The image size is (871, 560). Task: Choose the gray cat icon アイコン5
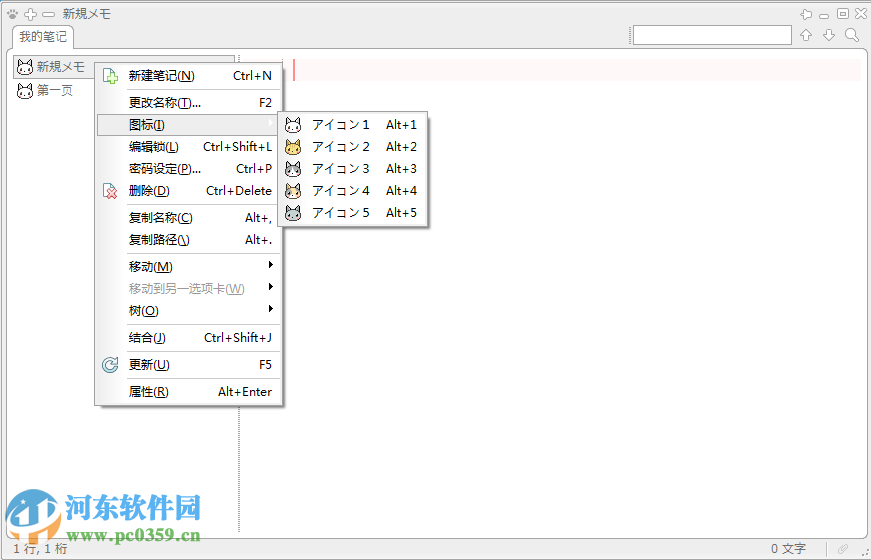[x=293, y=213]
